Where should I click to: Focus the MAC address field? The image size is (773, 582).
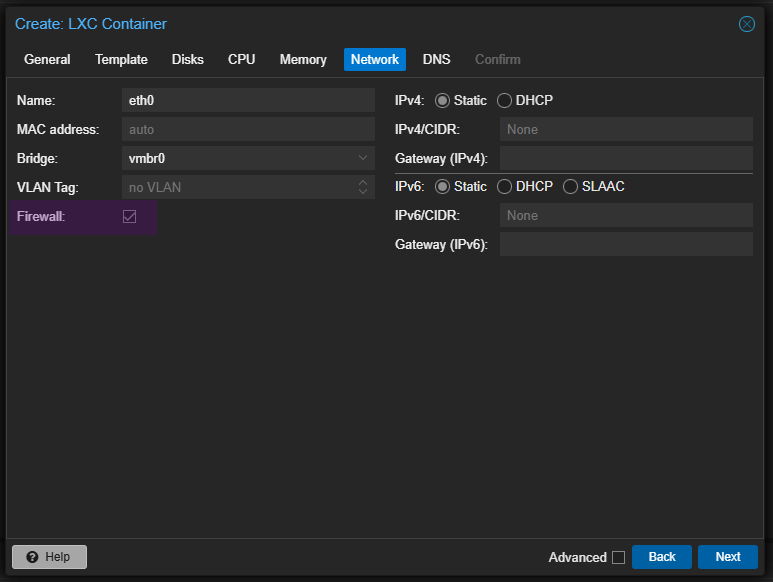tap(248, 130)
